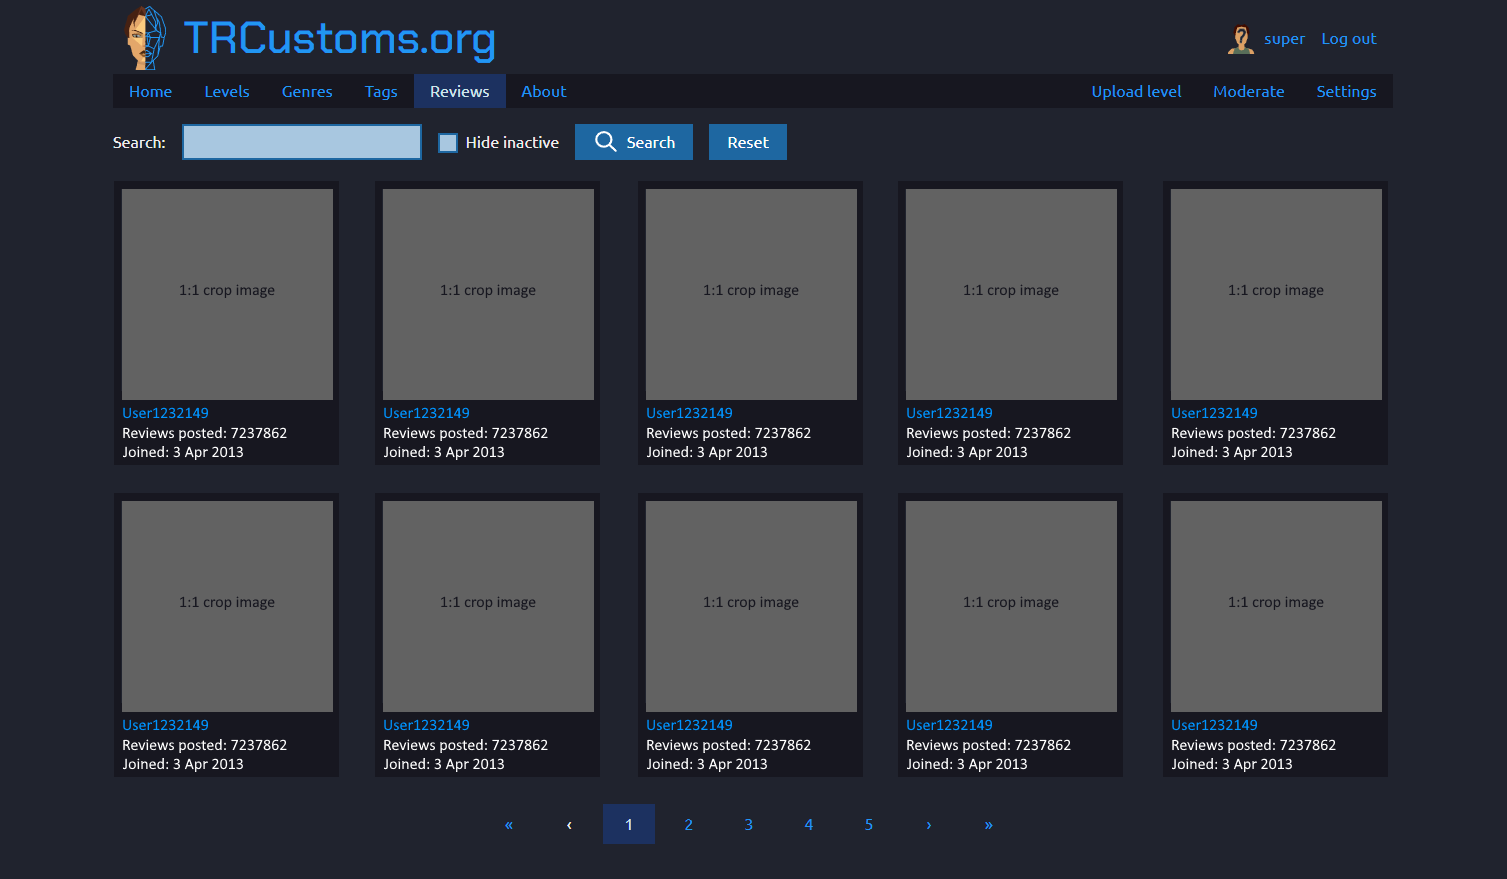
Task: Reset the search filters
Action: coord(747,141)
